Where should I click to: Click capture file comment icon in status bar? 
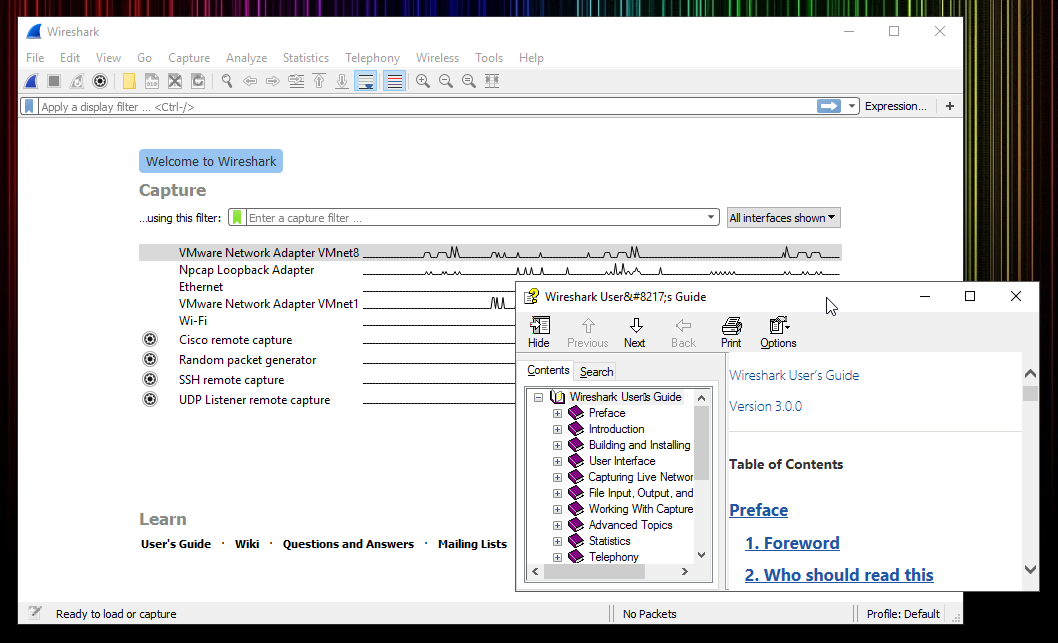(x=35, y=613)
